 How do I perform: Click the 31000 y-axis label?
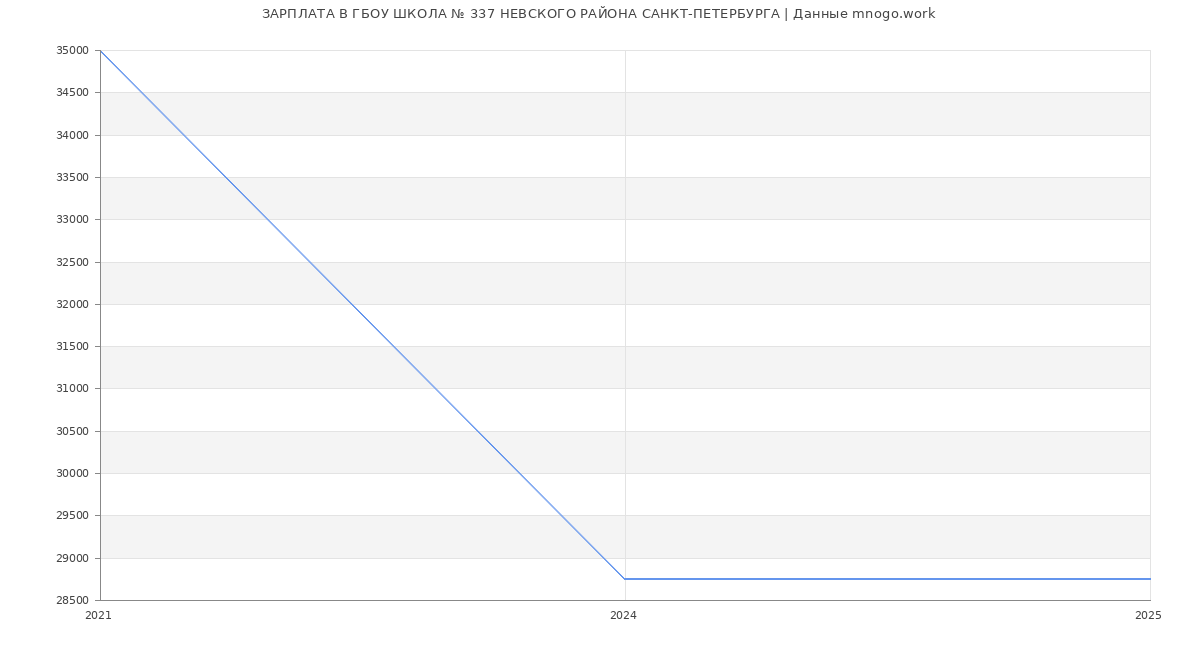click(x=73, y=389)
